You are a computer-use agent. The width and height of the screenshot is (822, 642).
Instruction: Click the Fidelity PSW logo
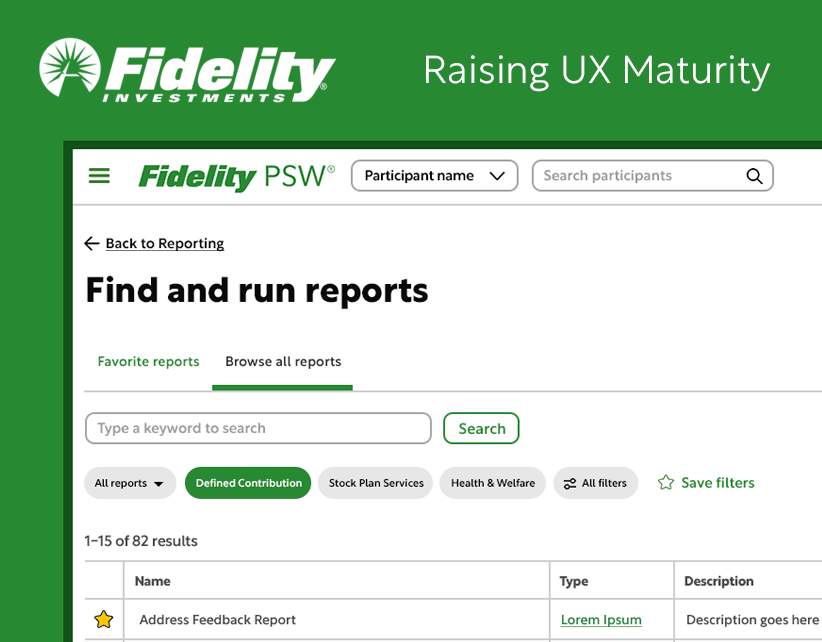pos(236,177)
